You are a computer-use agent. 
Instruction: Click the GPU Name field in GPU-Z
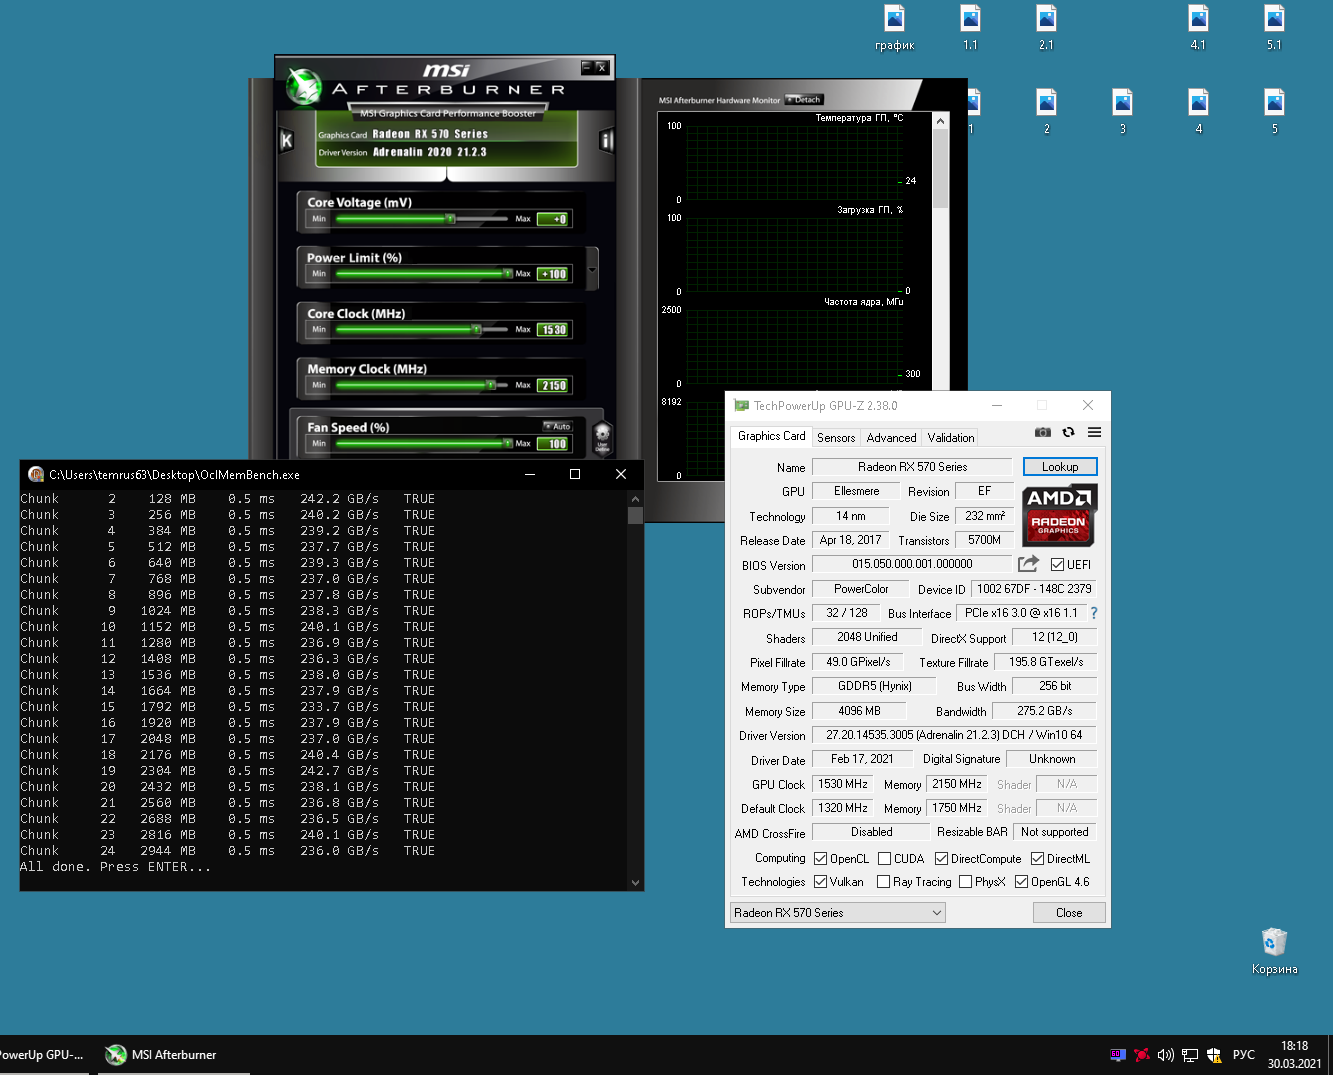coord(912,467)
